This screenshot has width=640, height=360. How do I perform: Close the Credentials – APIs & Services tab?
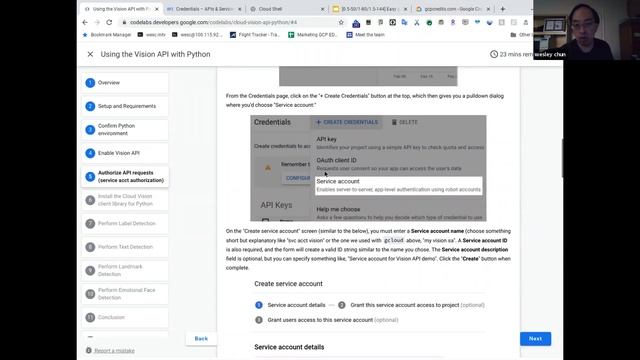tap(240, 9)
